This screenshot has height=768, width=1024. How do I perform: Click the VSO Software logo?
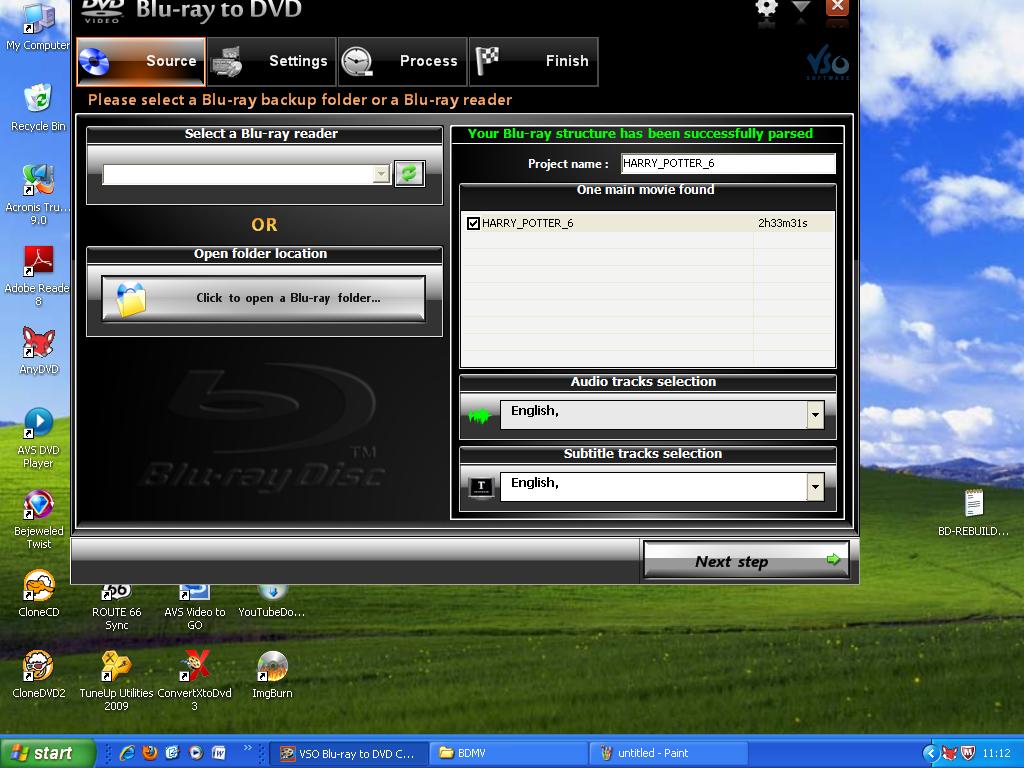828,63
